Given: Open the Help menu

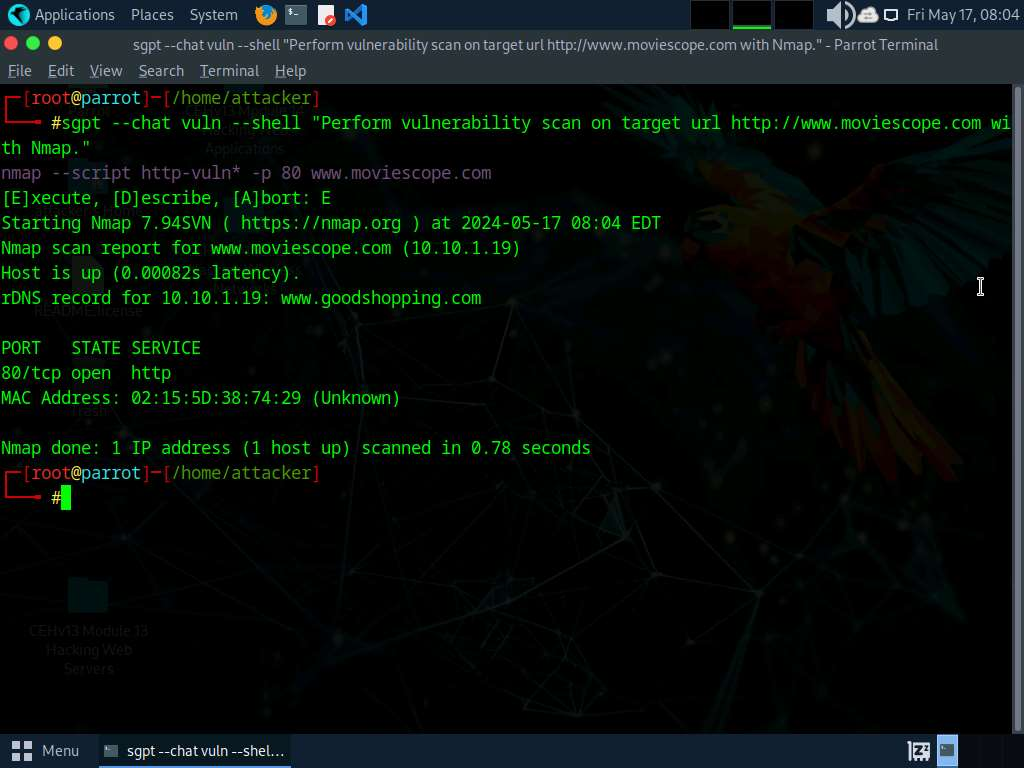Looking at the screenshot, I should (290, 71).
